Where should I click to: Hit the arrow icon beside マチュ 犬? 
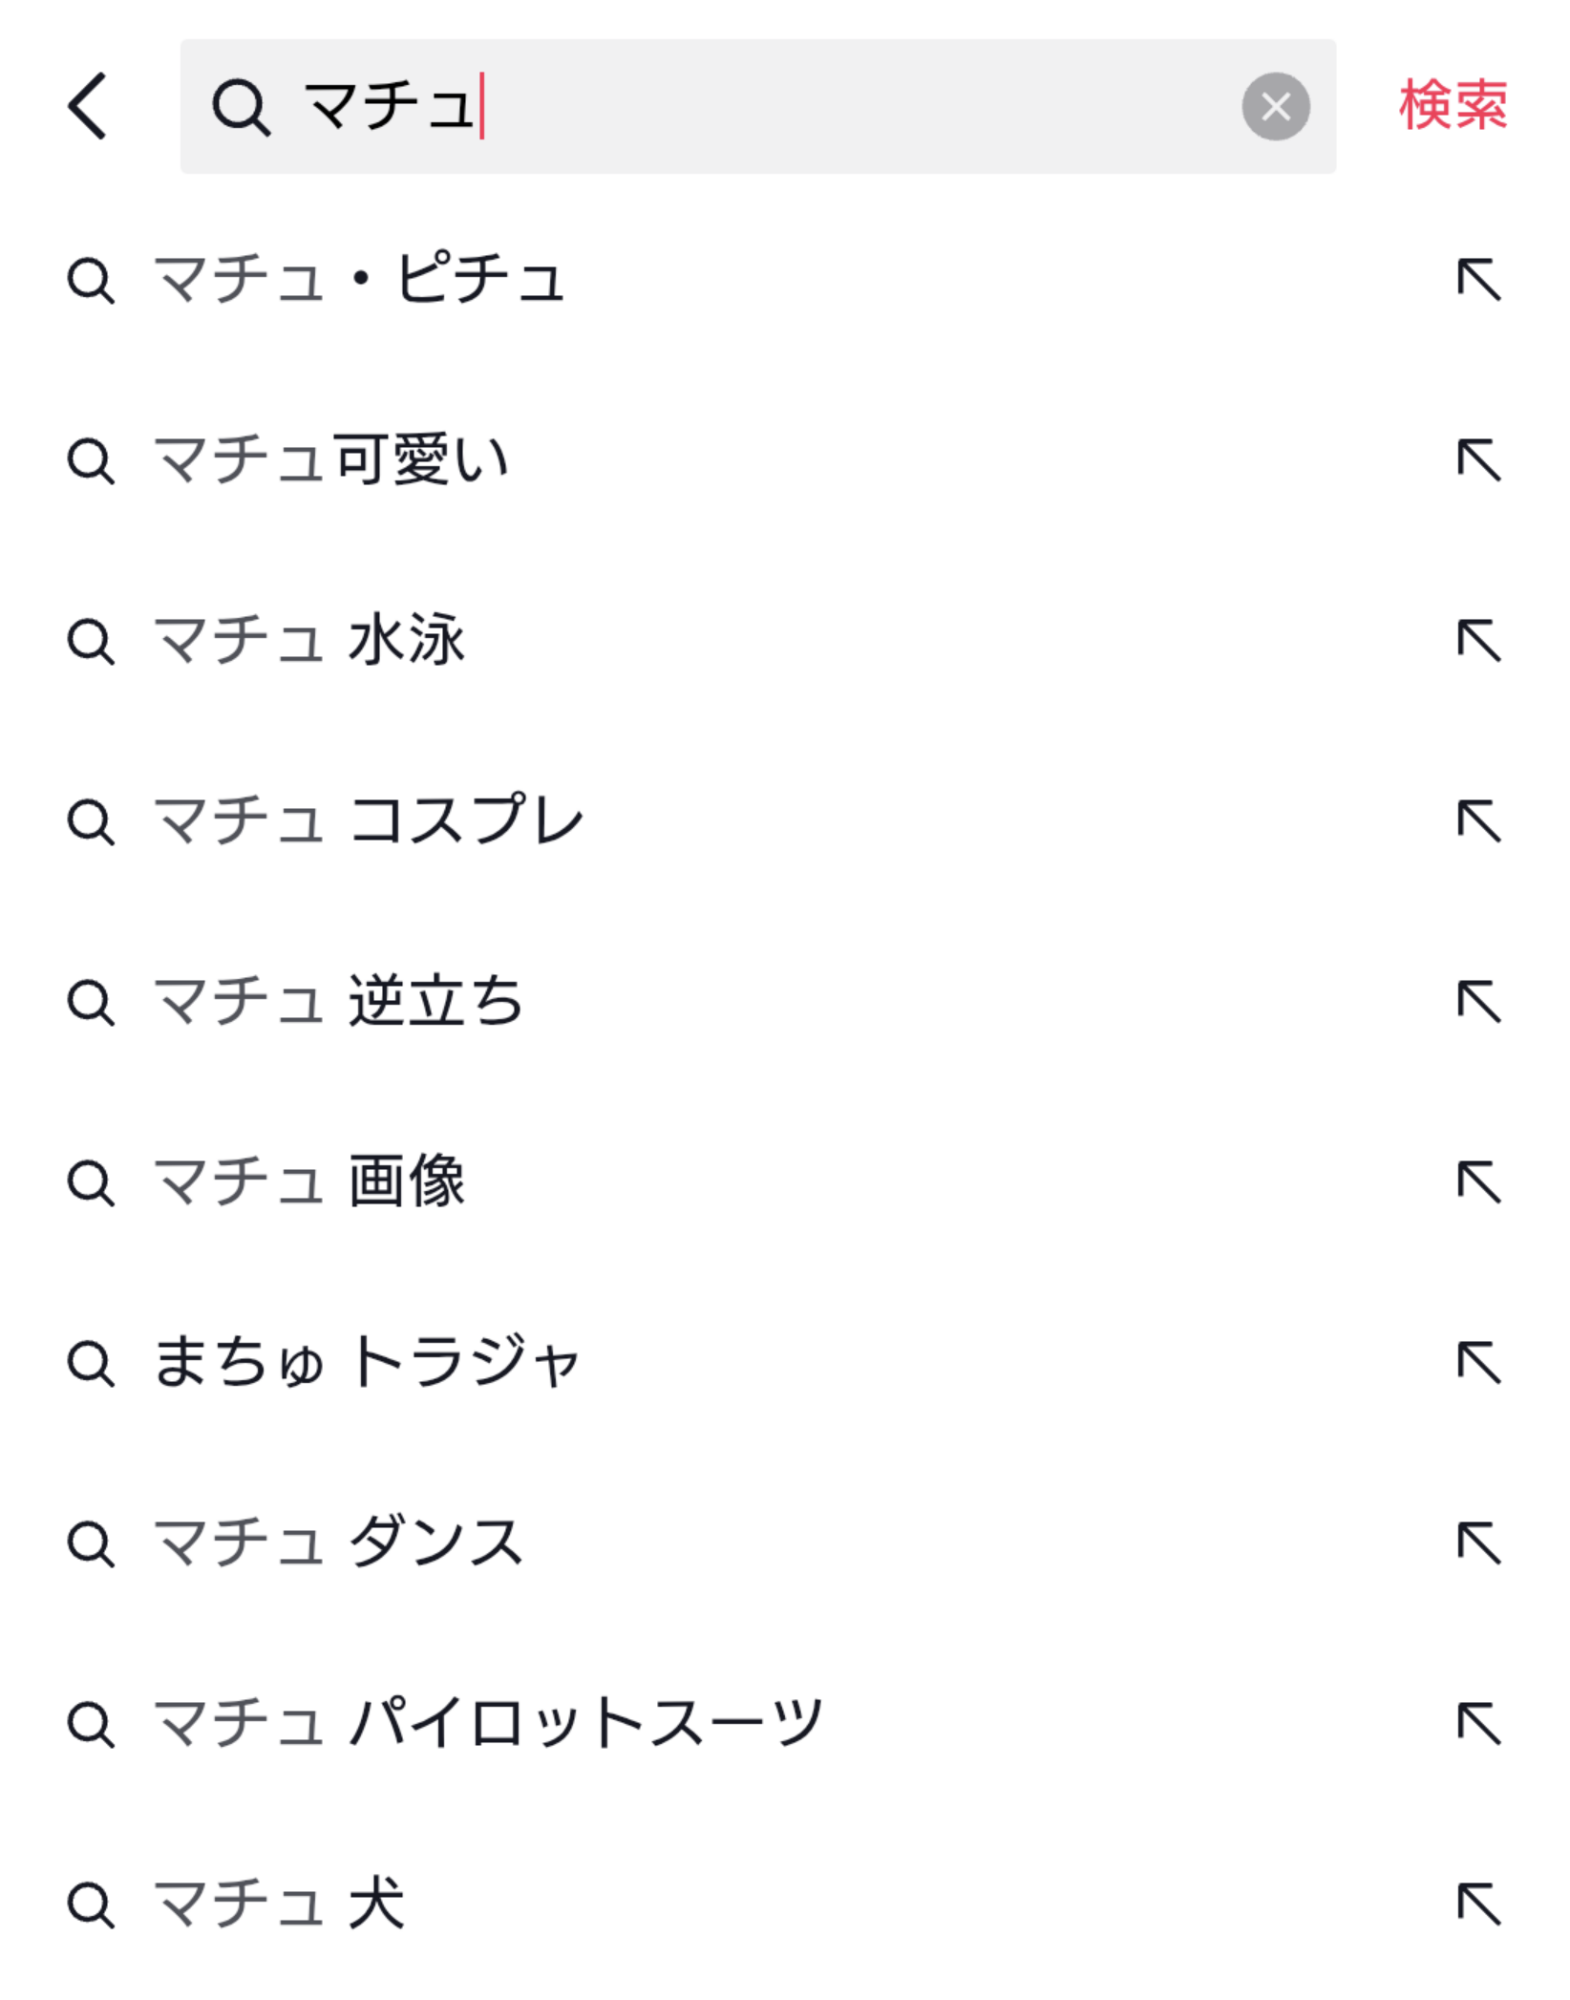[x=1479, y=1903]
